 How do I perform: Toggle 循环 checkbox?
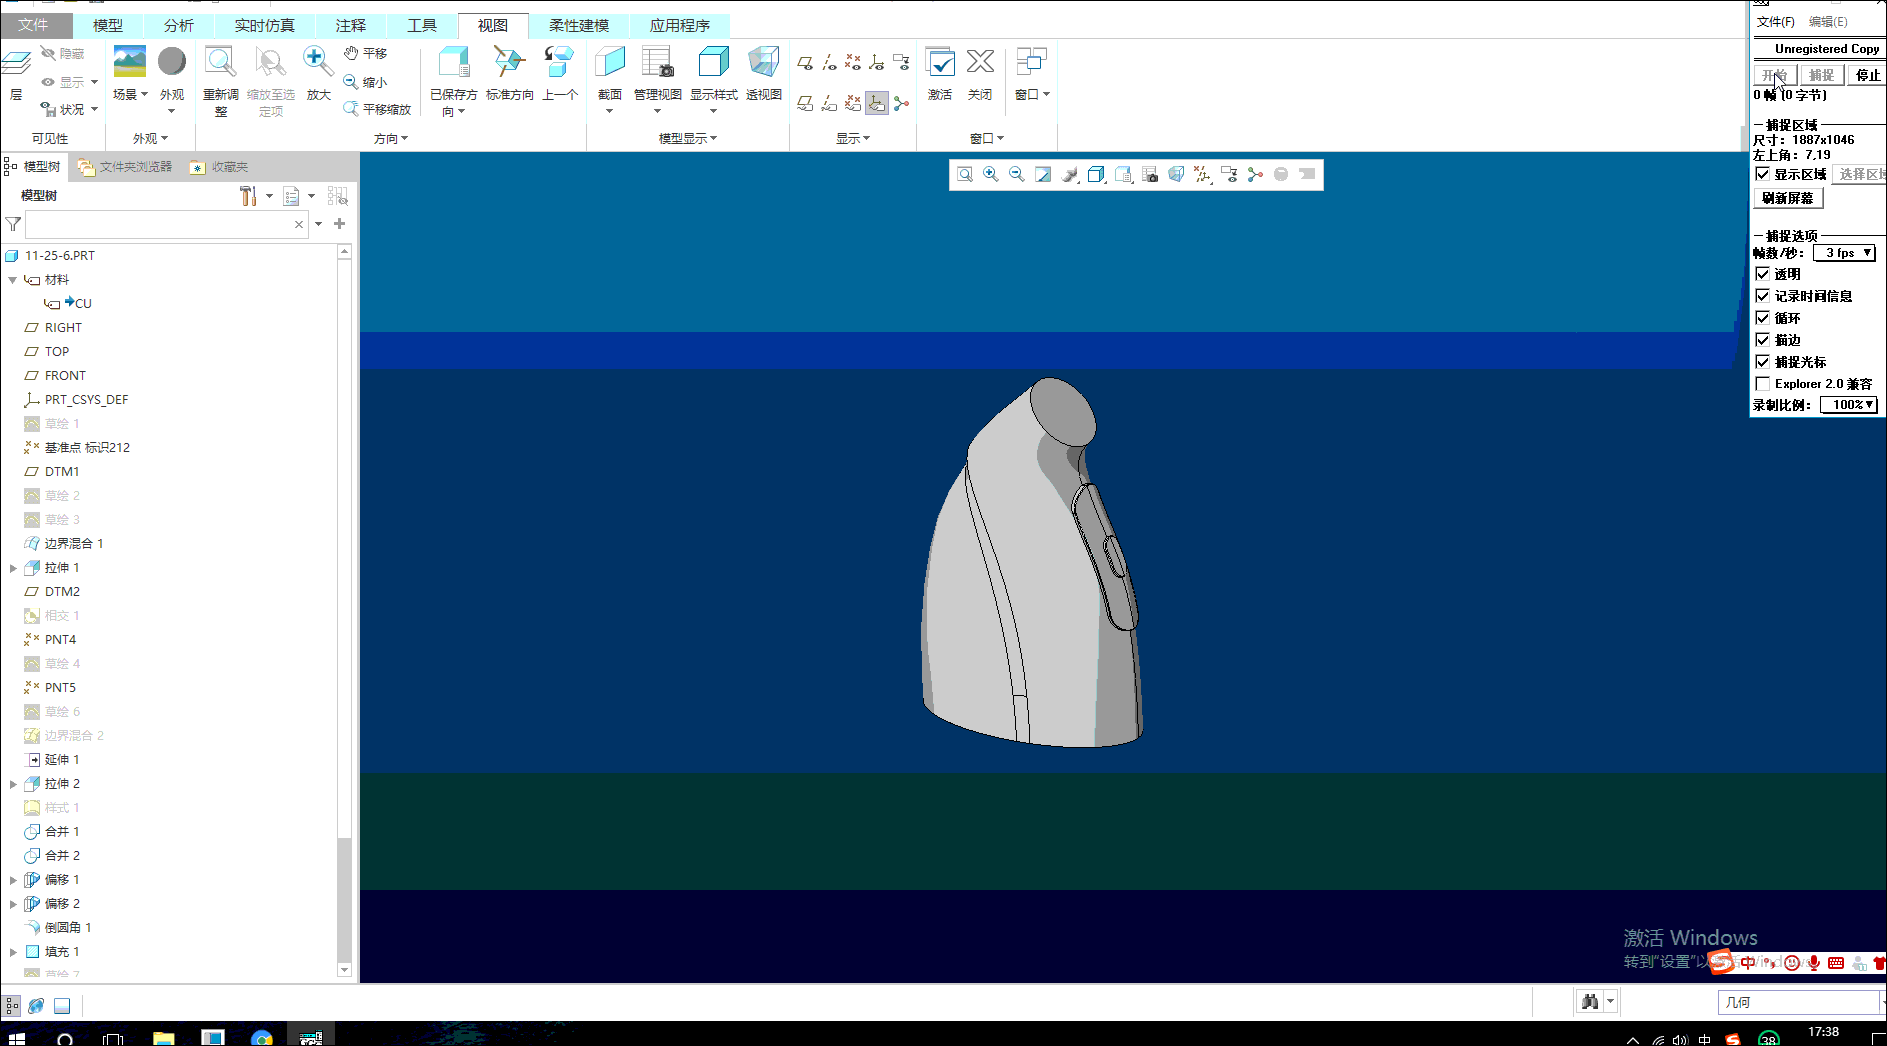[1762, 317]
